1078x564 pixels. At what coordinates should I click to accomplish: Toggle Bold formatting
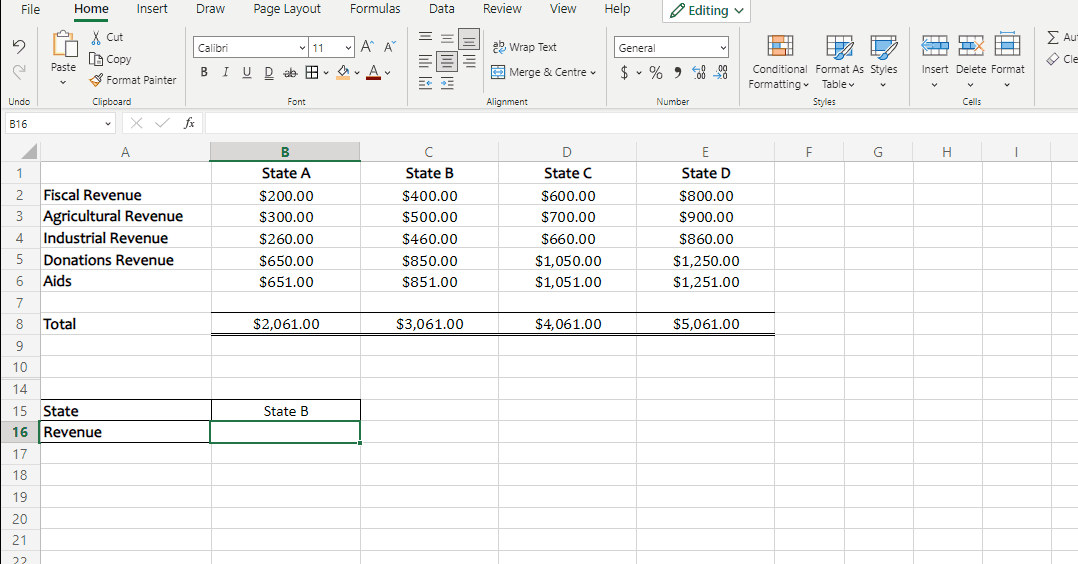tap(204, 72)
